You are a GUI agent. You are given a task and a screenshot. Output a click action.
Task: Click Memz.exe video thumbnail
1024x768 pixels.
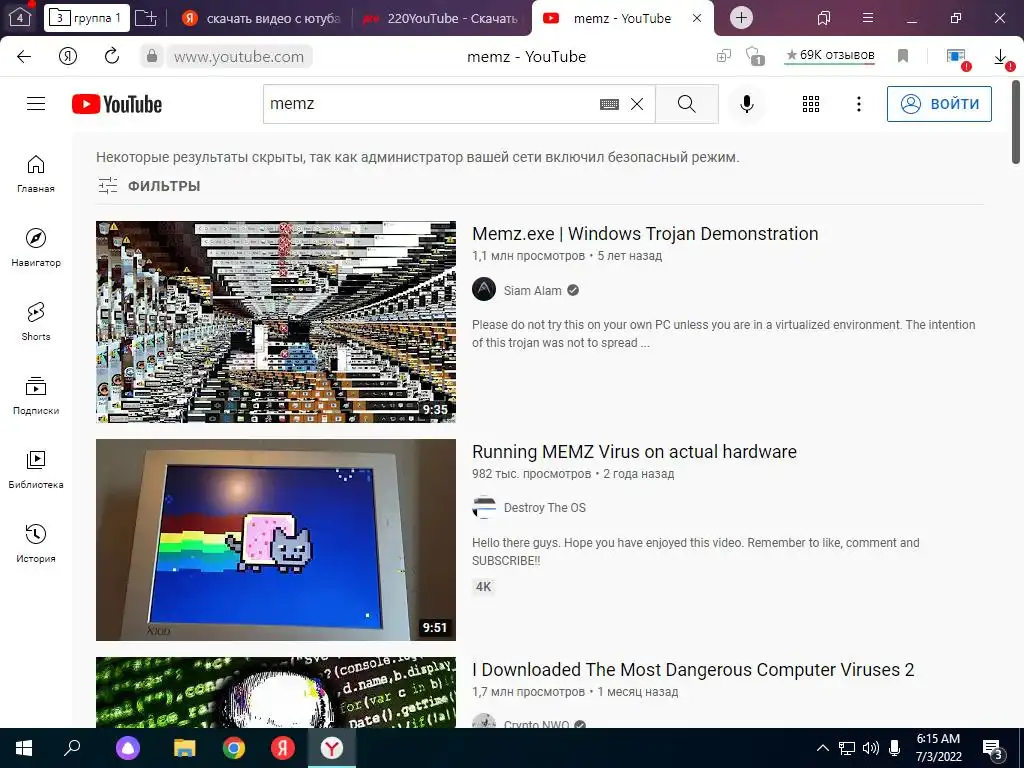point(276,322)
